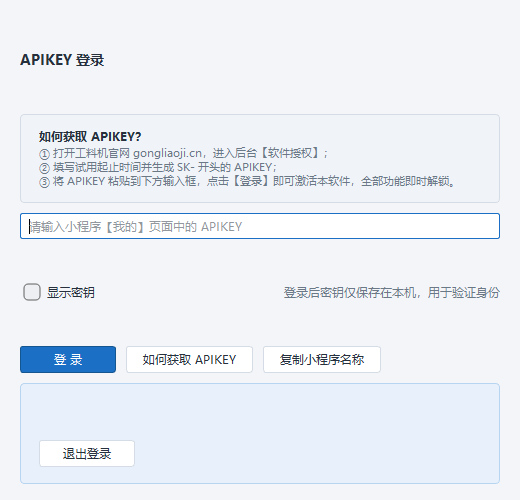Click the 如何获取 APIKEY? heading
Image resolution: width=520 pixels, height=500 pixels.
pyautogui.click(x=90, y=136)
